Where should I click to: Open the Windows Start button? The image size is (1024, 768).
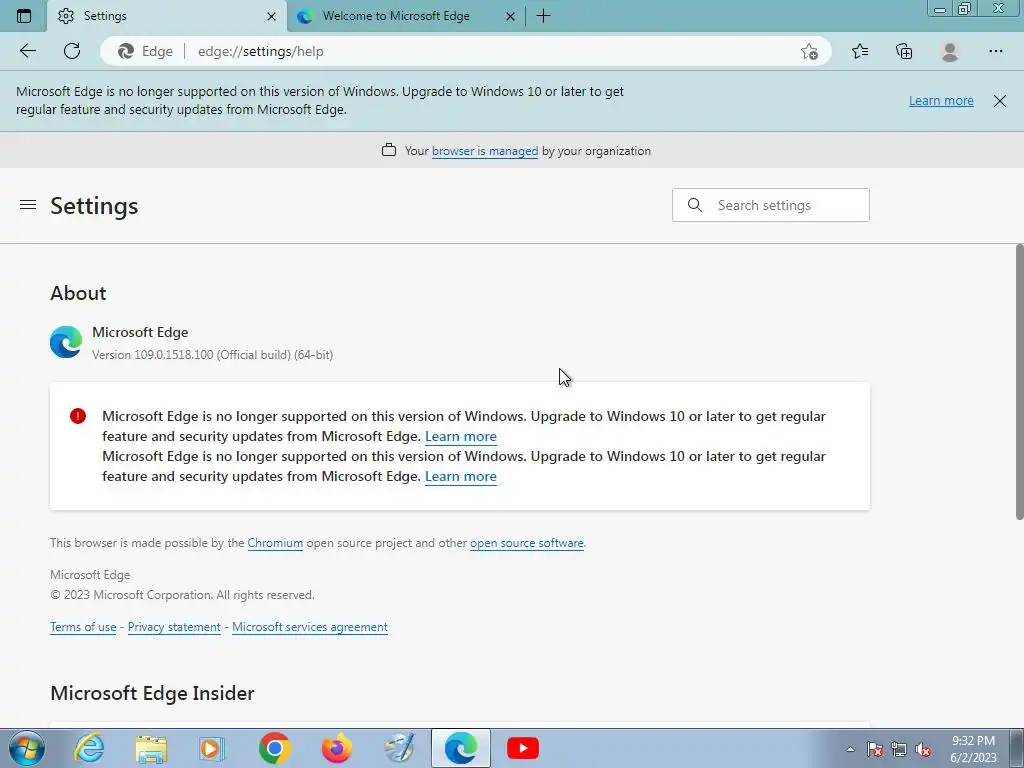(25, 748)
